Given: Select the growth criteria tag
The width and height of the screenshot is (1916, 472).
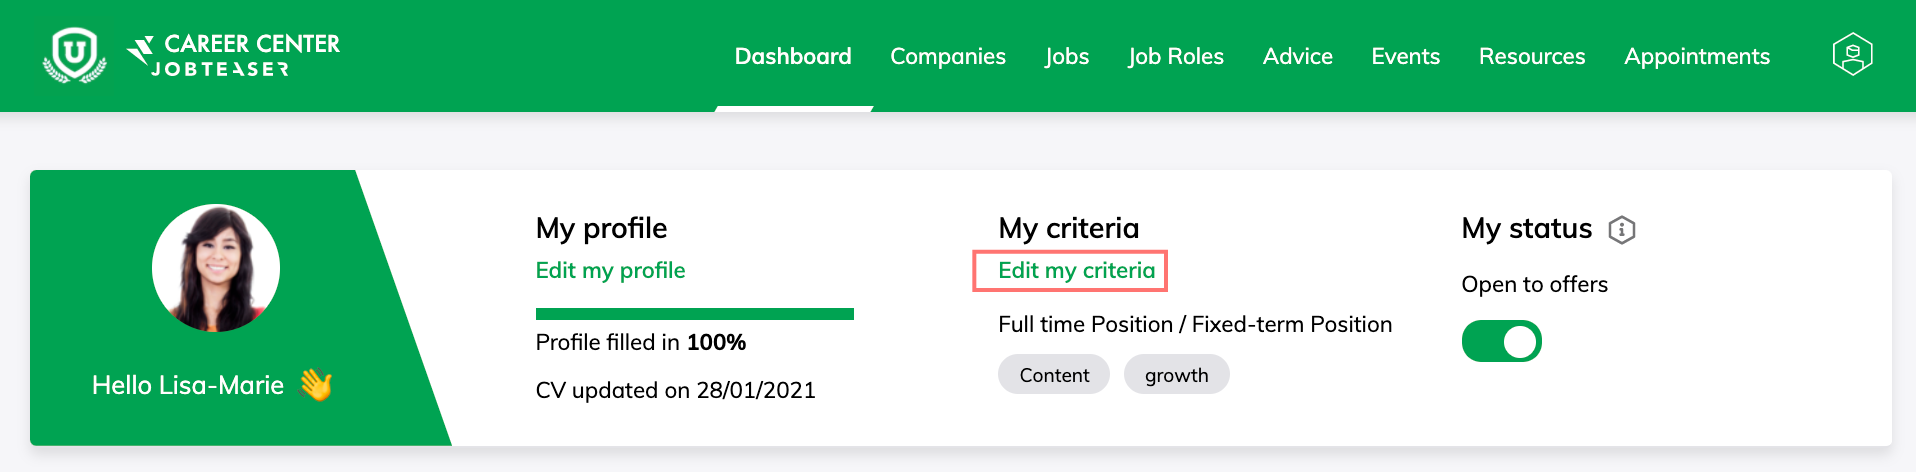Looking at the screenshot, I should click(1176, 375).
